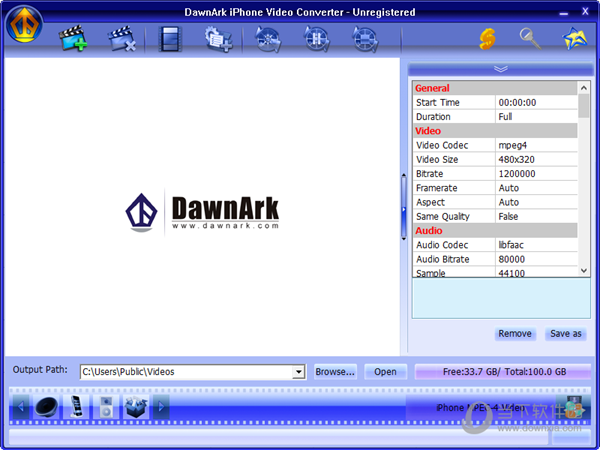Click the gold dollar Buy icon
The width and height of the screenshot is (600, 450).
[x=487, y=39]
